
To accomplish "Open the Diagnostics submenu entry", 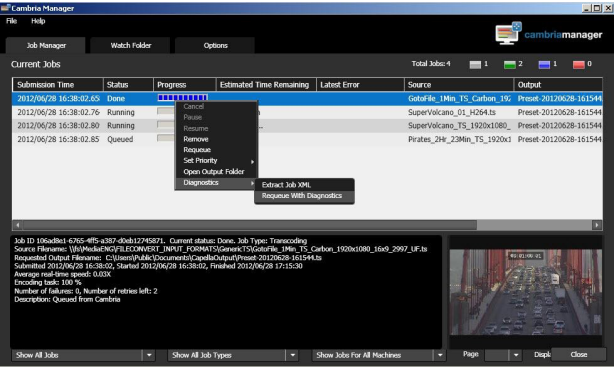I will [x=216, y=183].
